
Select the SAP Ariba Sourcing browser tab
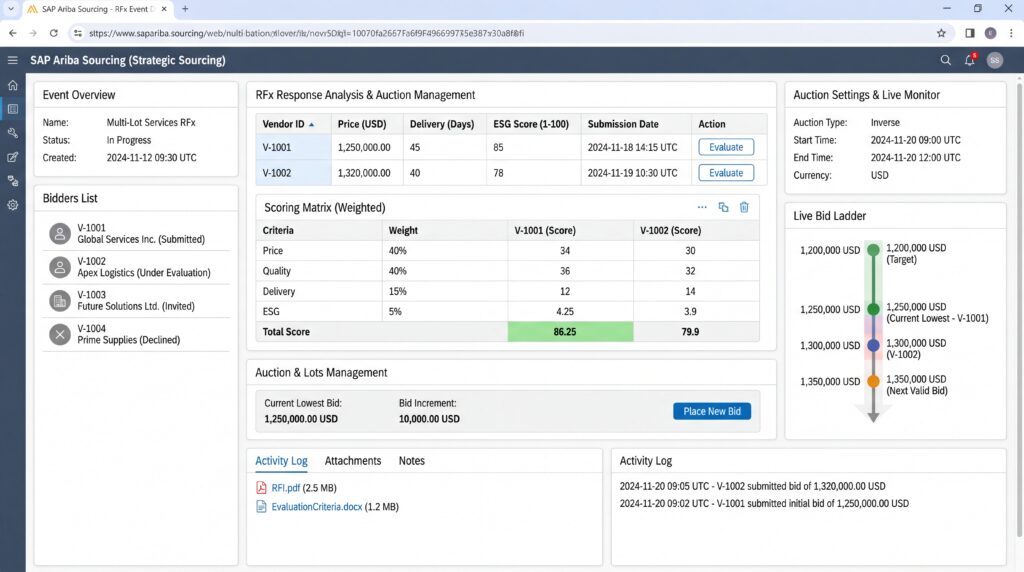click(x=98, y=9)
